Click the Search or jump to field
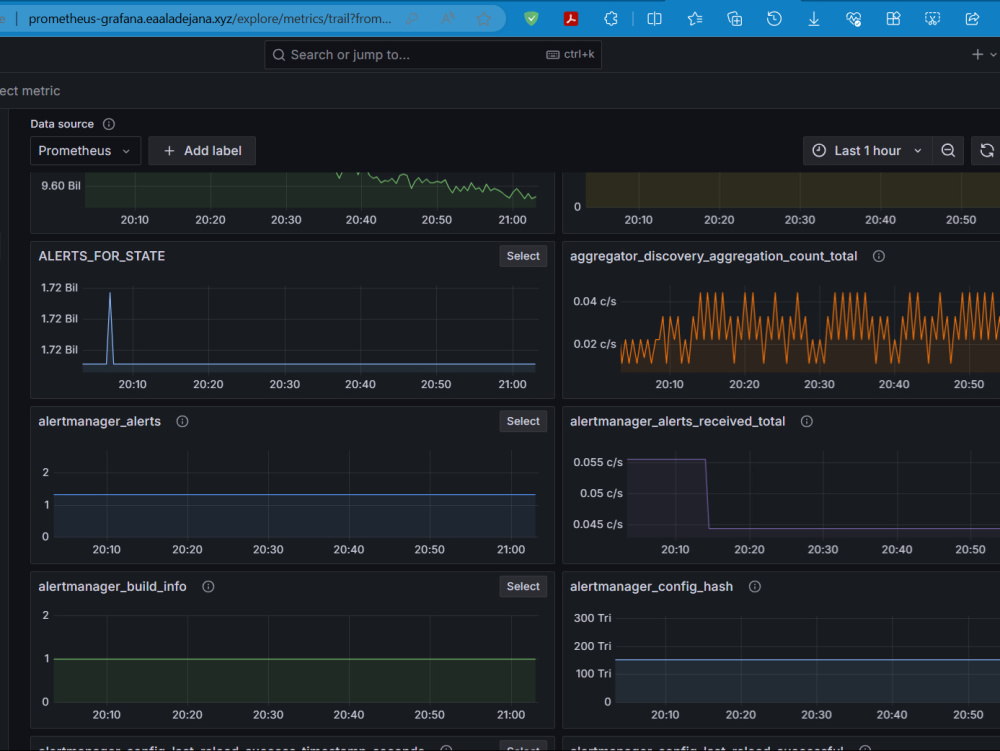 [432, 54]
